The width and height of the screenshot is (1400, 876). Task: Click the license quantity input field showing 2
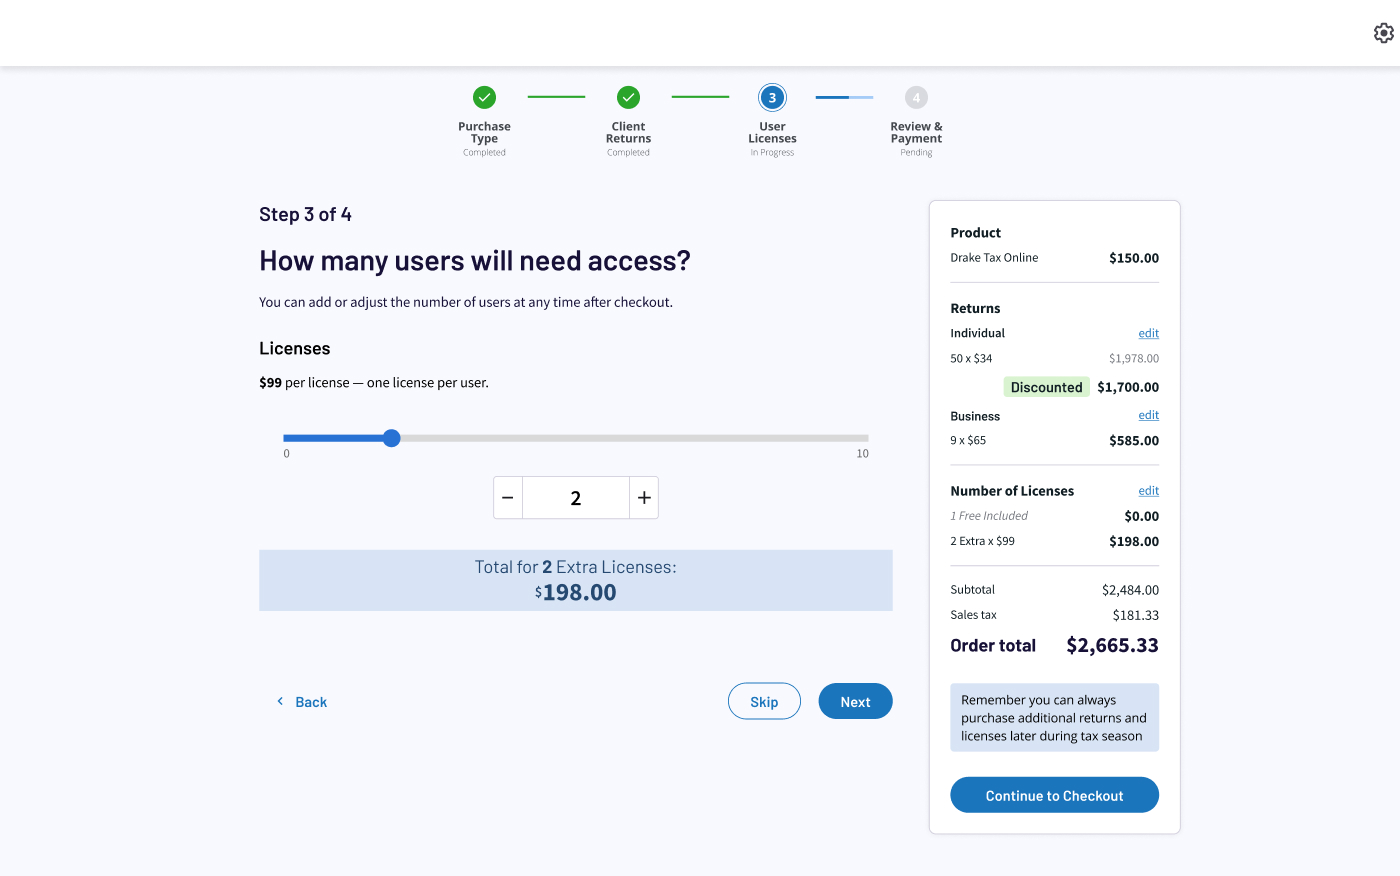[576, 498]
